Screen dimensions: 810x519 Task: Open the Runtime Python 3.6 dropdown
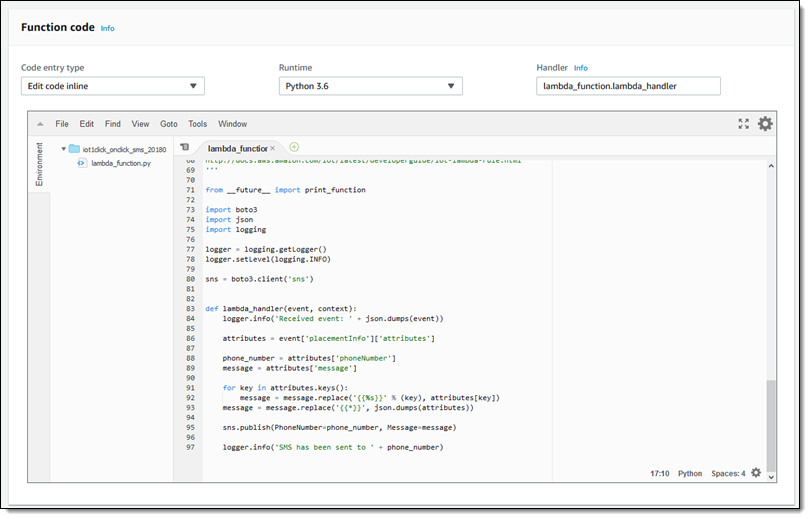pyautogui.click(x=370, y=86)
